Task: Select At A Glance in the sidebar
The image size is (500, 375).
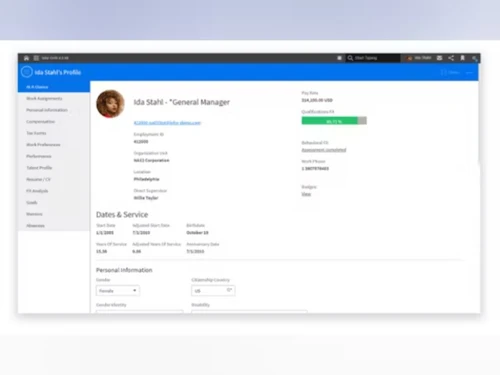Action: tap(54, 87)
